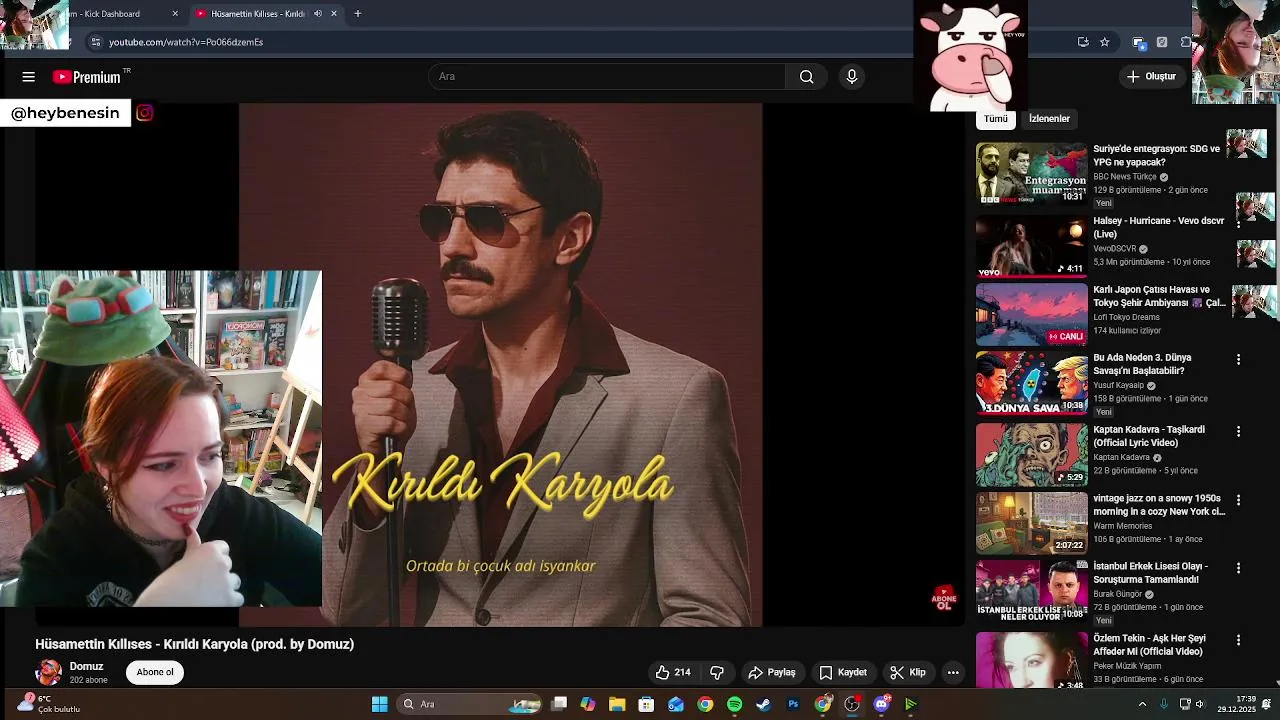The height and width of the screenshot is (720, 1280).
Task: Open Photoshop from taskbar
Action: (793, 705)
